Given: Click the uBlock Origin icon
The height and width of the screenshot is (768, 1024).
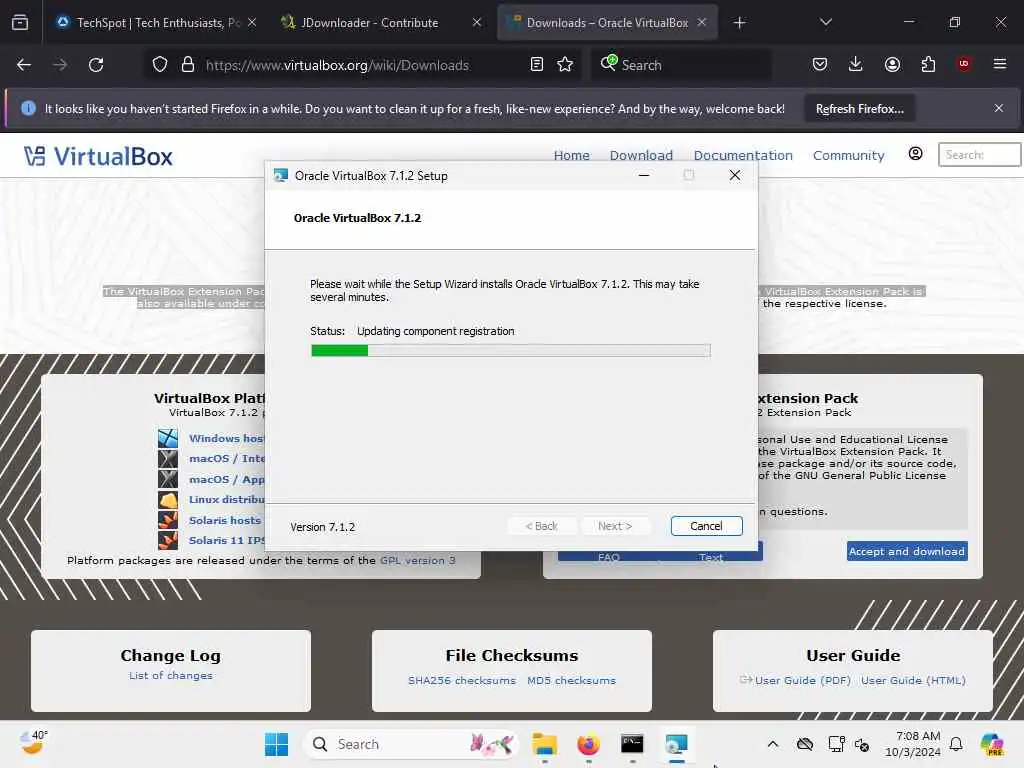Looking at the screenshot, I should [964, 64].
